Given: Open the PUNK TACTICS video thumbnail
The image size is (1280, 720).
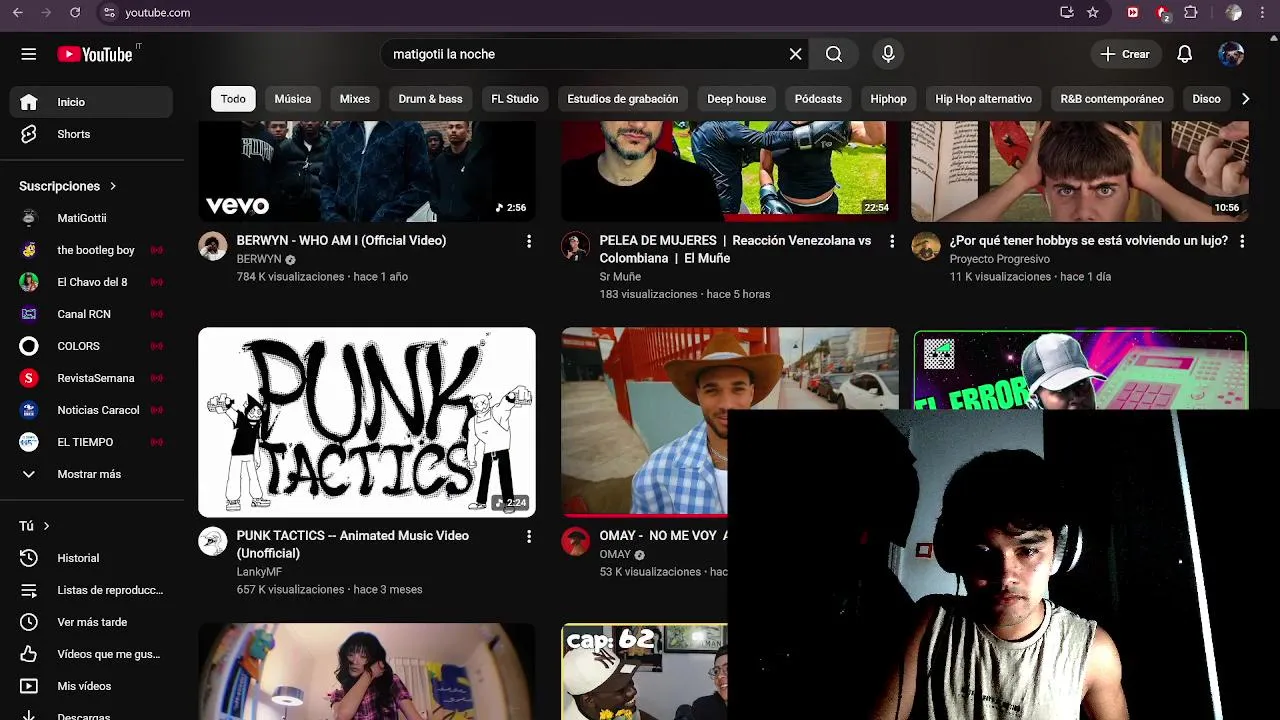Looking at the screenshot, I should (367, 422).
